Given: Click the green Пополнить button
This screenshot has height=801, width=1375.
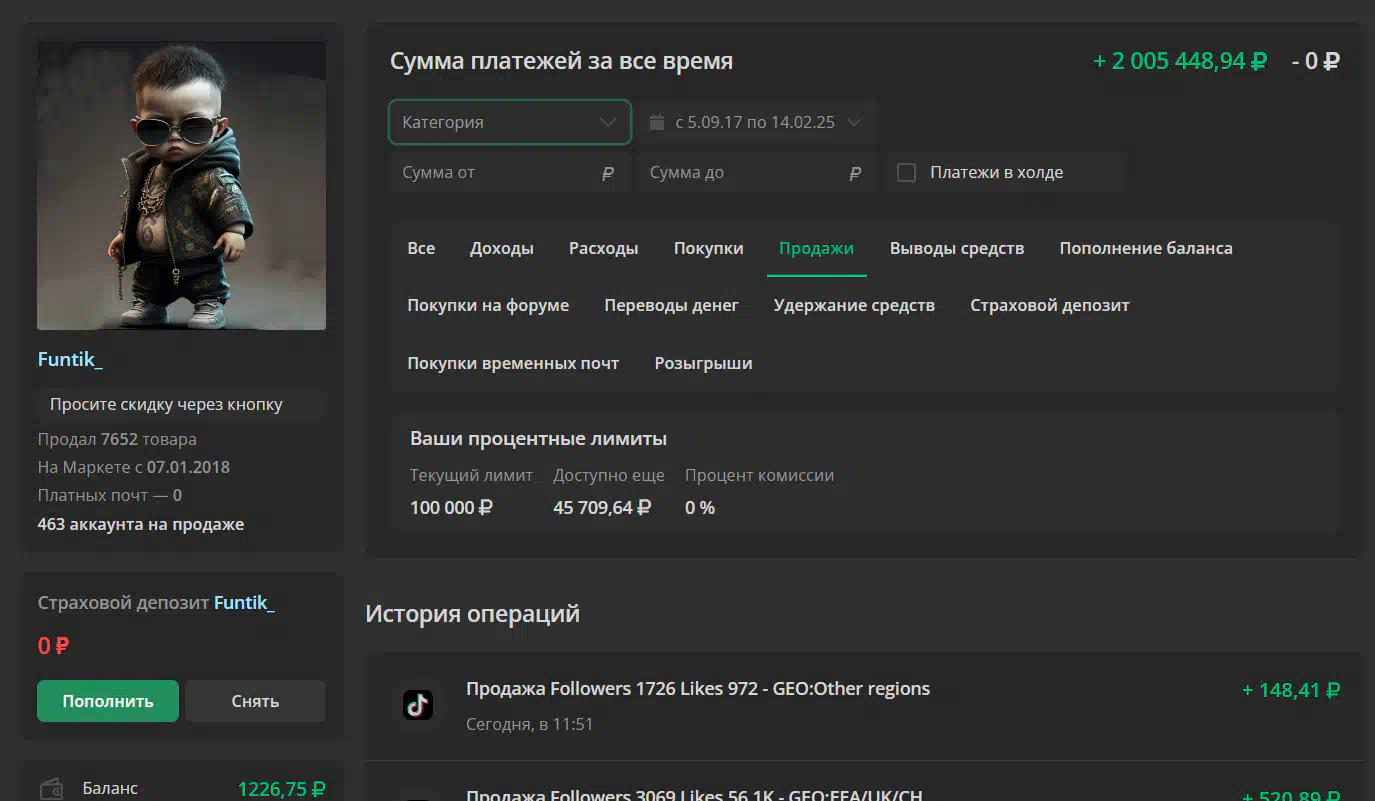Looking at the screenshot, I should (x=108, y=701).
